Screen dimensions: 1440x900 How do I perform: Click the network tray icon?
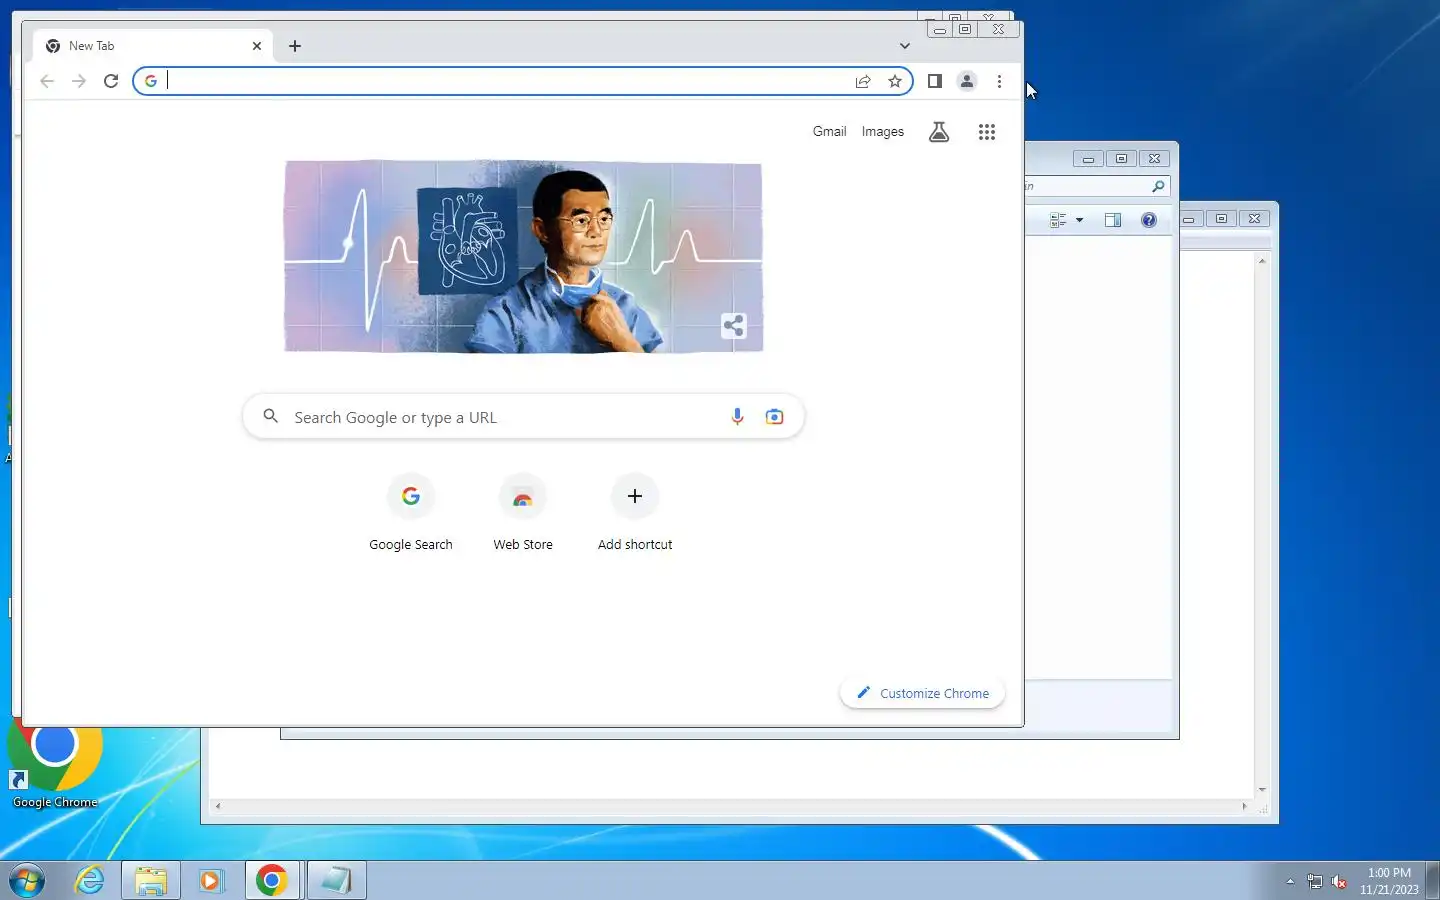coord(1315,881)
